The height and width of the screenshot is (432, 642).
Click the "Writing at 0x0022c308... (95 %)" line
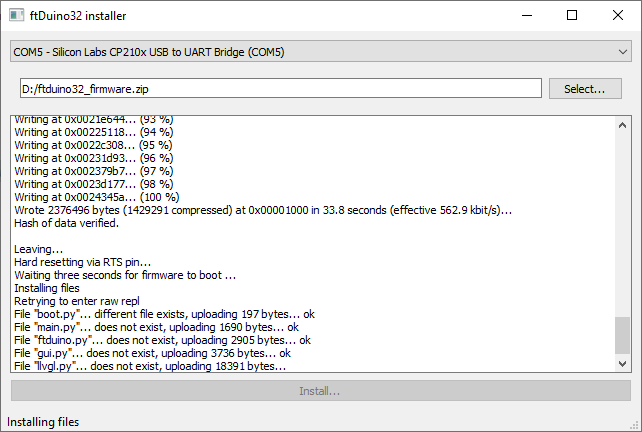pos(93,145)
